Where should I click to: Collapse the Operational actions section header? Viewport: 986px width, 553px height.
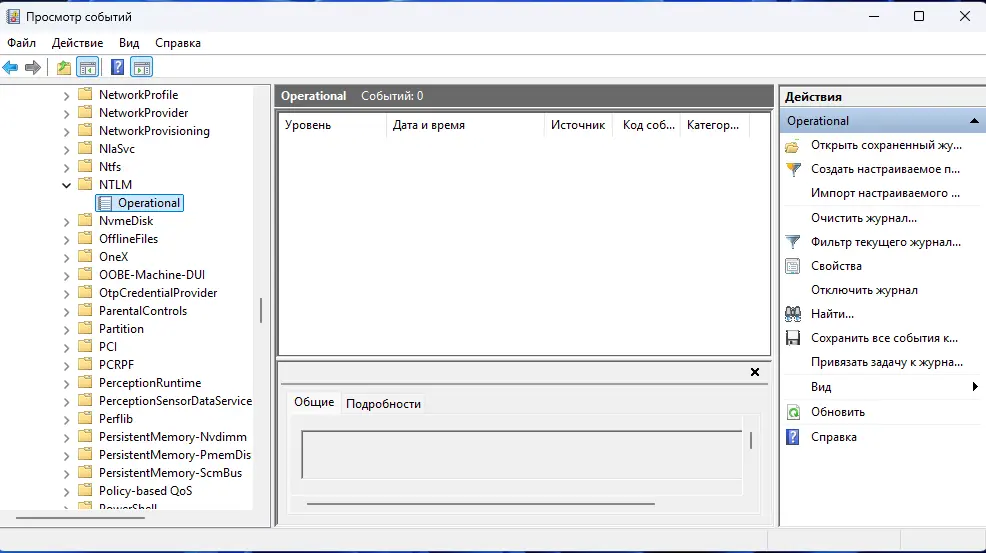tap(973, 121)
